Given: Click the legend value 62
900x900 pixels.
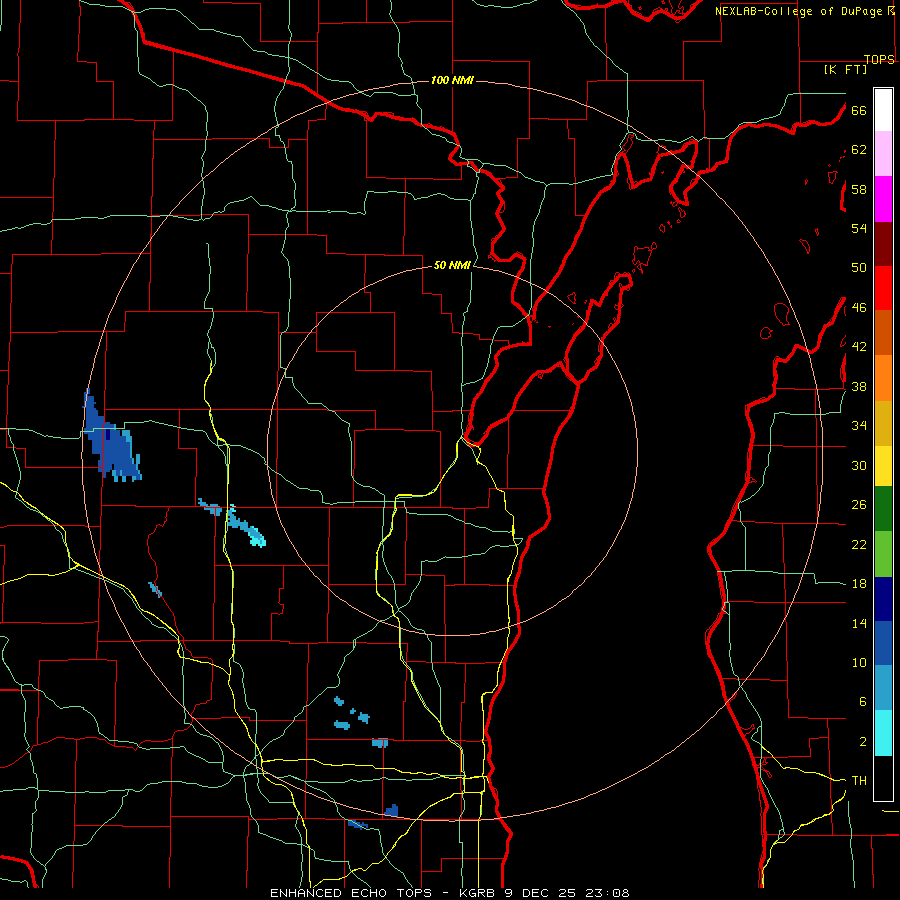Looking at the screenshot, I should [859, 150].
